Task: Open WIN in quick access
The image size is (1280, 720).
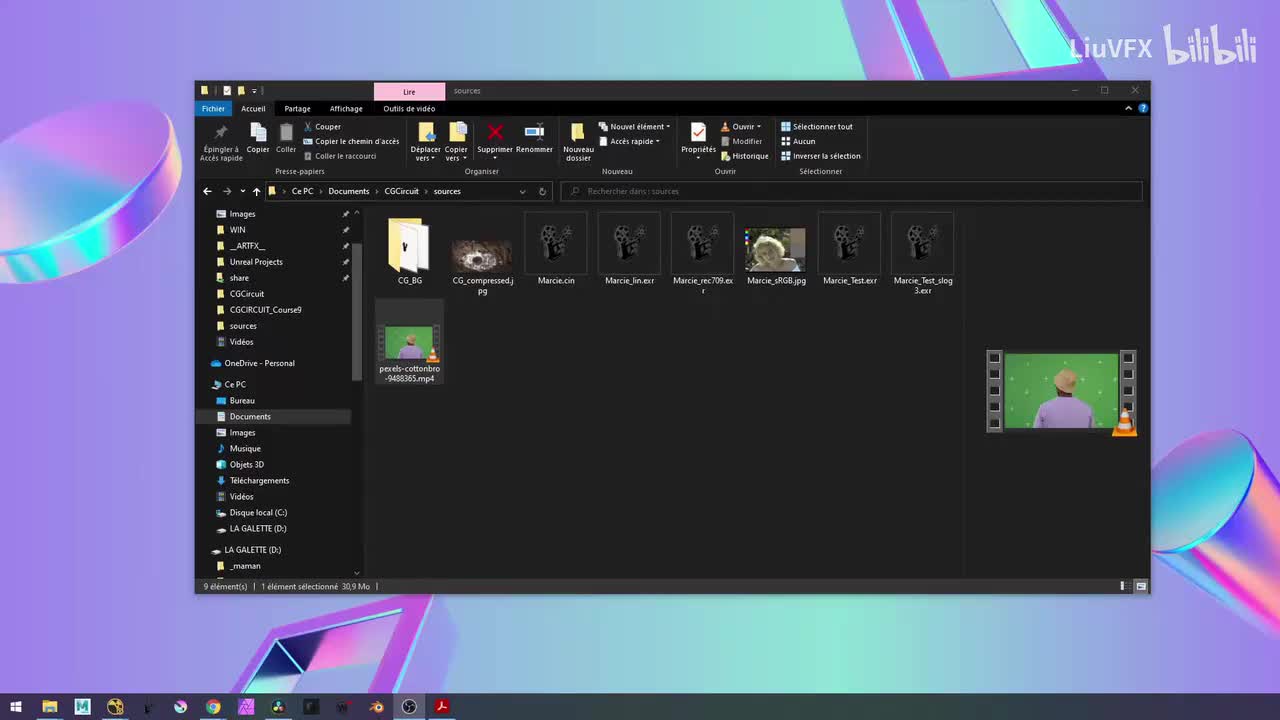Action: [x=237, y=230]
